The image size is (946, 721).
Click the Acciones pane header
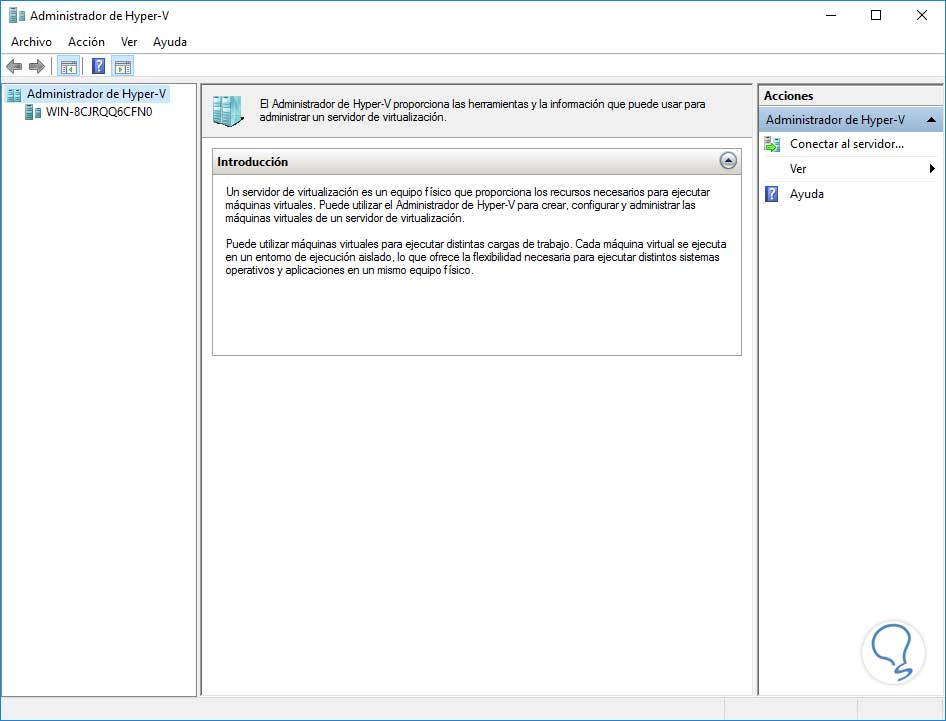[x=850, y=95]
